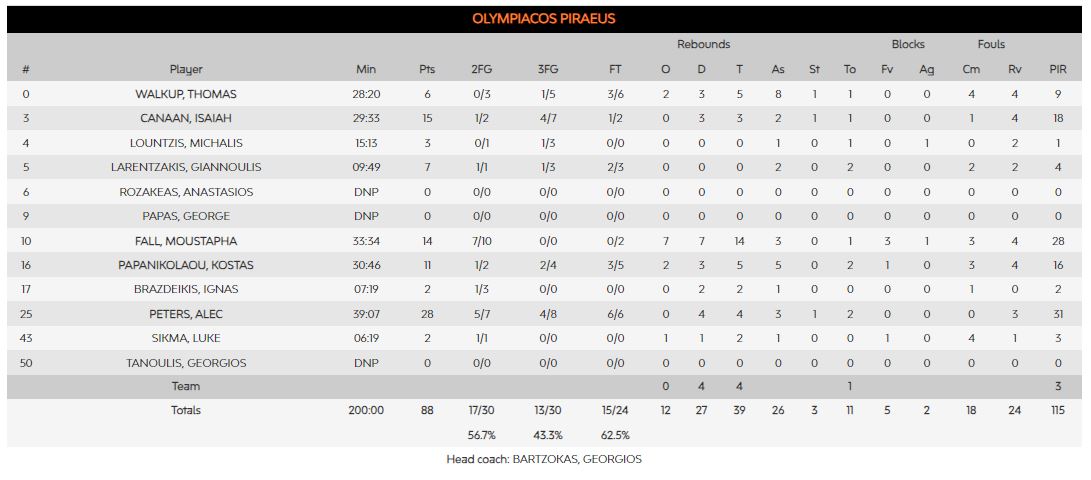Select the Totals row label

pyautogui.click(x=186, y=410)
